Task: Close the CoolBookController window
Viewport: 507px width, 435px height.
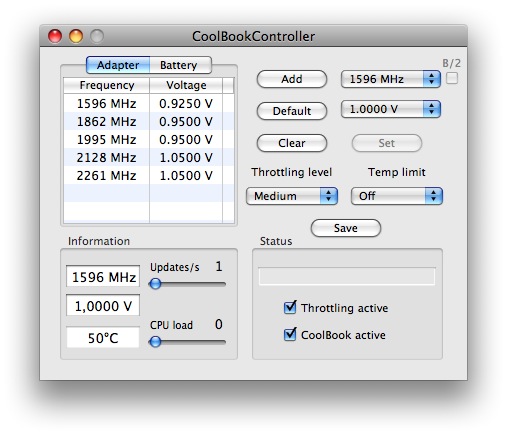Action: pyautogui.click(x=55, y=36)
